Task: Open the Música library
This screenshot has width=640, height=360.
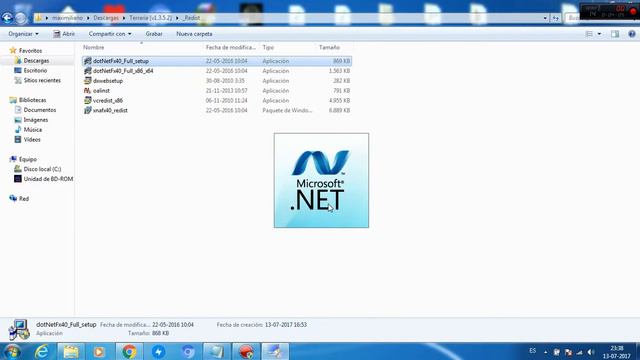Action: pyautogui.click(x=33, y=130)
